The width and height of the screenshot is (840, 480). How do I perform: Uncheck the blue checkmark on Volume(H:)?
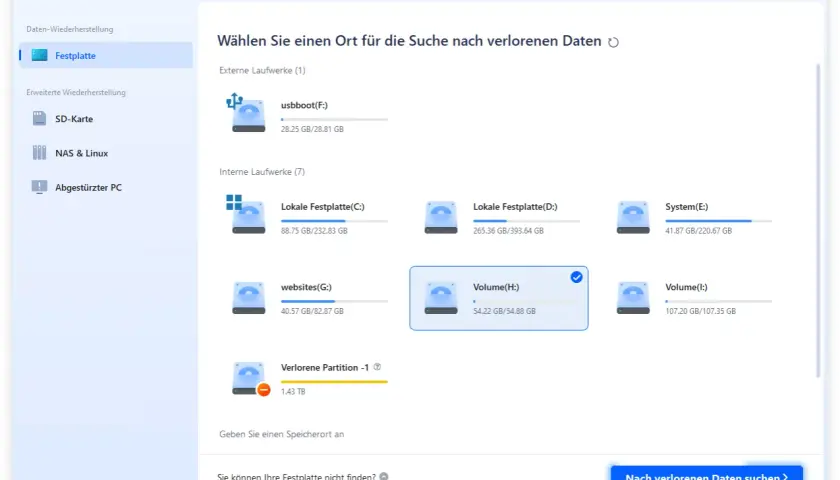(x=576, y=277)
